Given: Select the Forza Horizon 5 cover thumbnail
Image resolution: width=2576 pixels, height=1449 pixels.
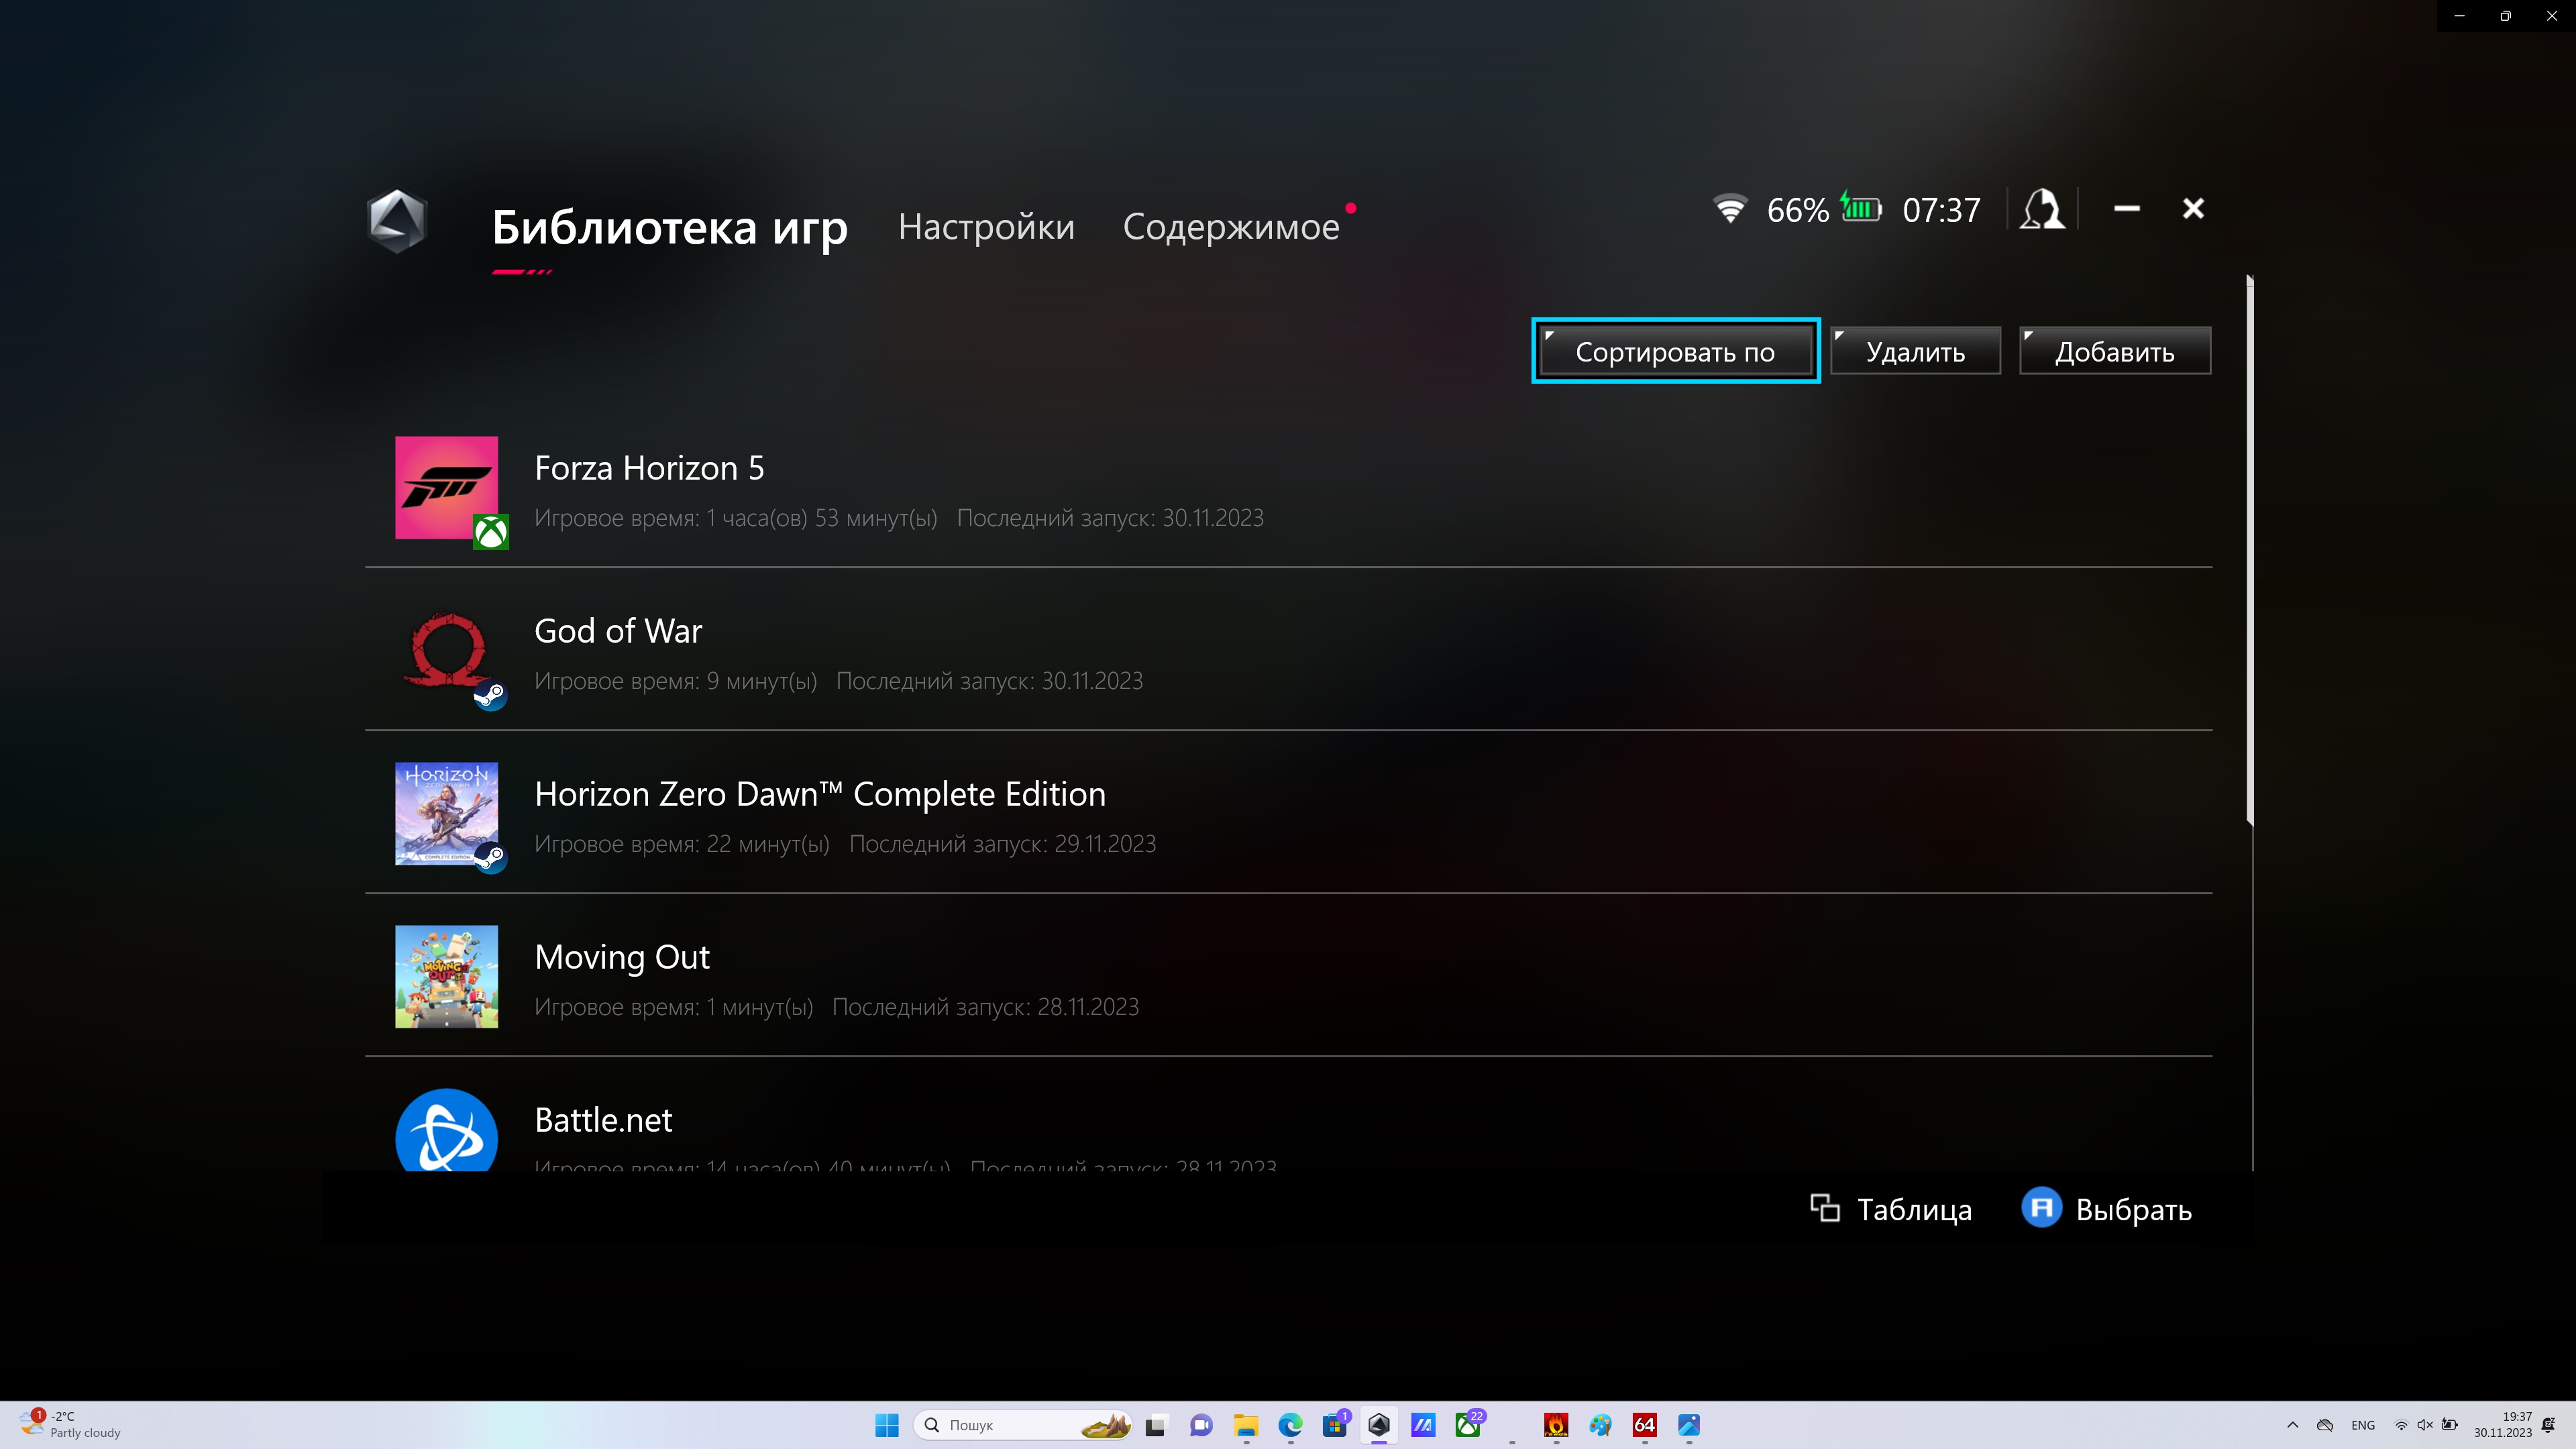Looking at the screenshot, I should coord(446,487).
